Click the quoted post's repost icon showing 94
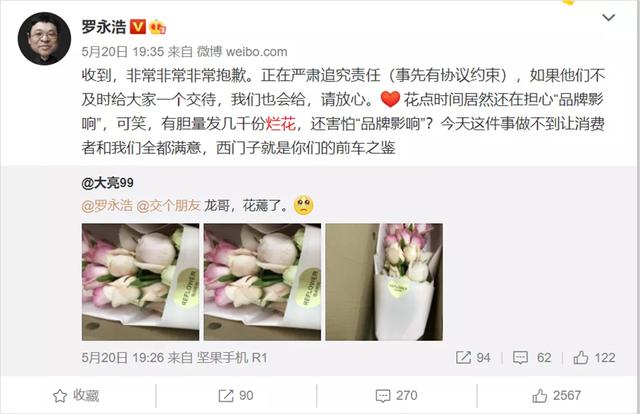Viewport: 640px width, 414px height. 463,358
